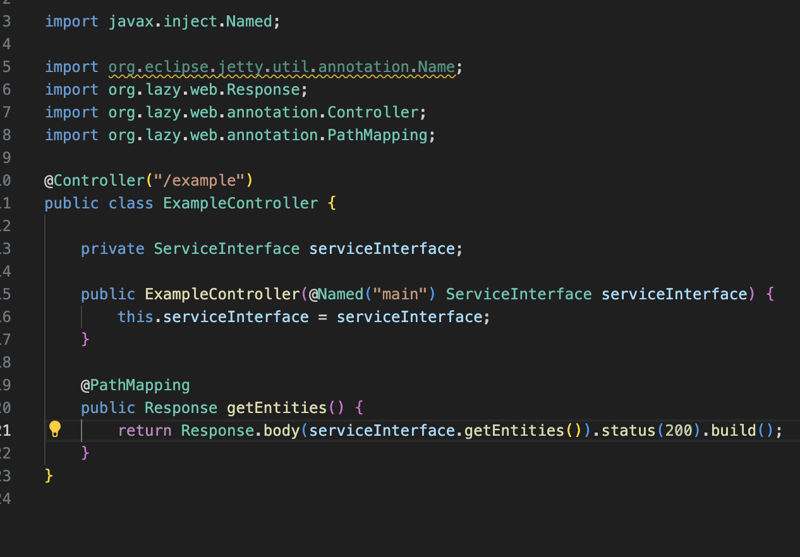Click the private keyword of the field
Screen dimensions: 800x557
point(112,248)
